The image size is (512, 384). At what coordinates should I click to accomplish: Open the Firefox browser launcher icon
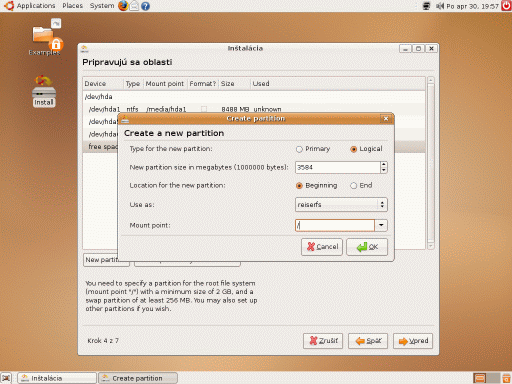click(123, 6)
